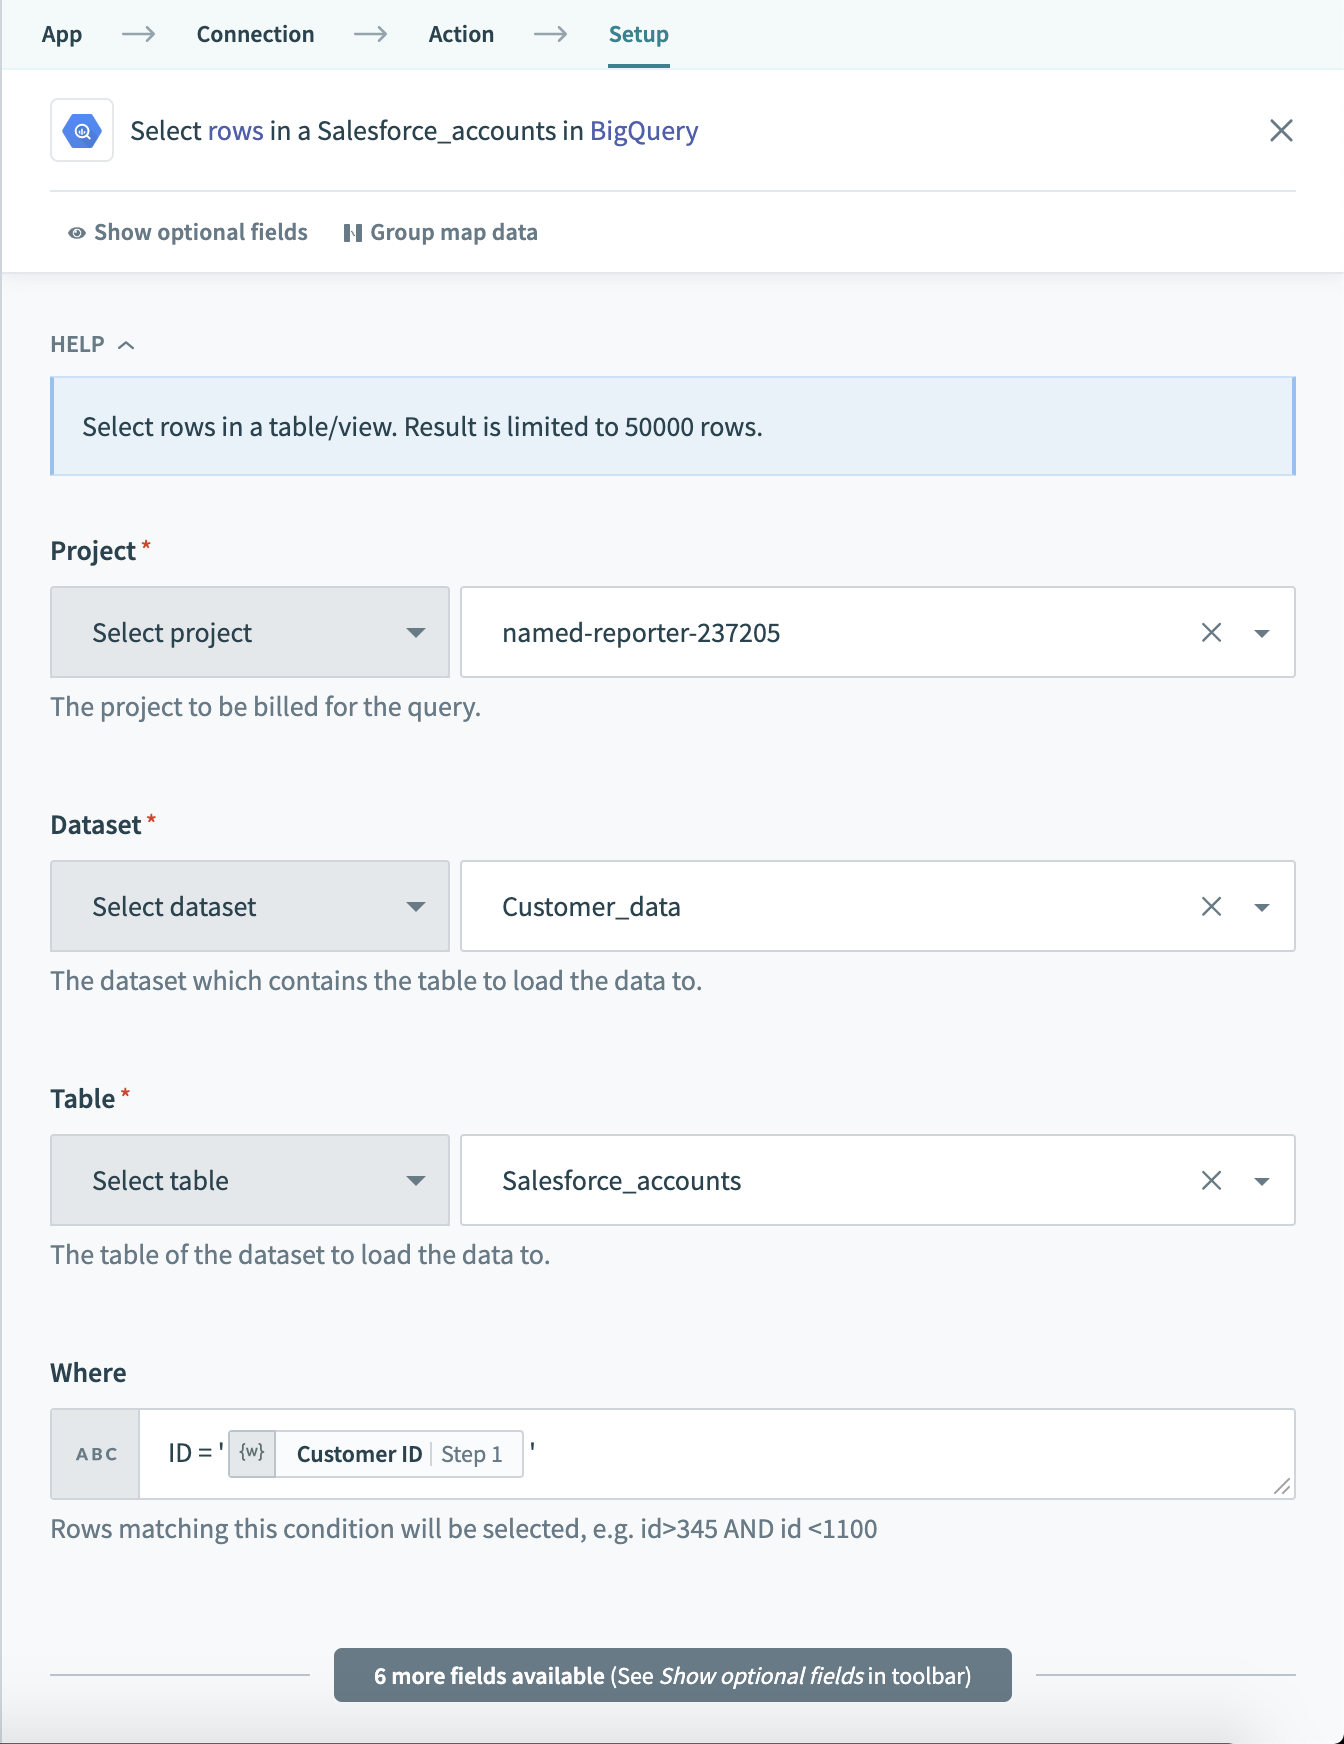Clear the Customer_data dataset value

1211,906
